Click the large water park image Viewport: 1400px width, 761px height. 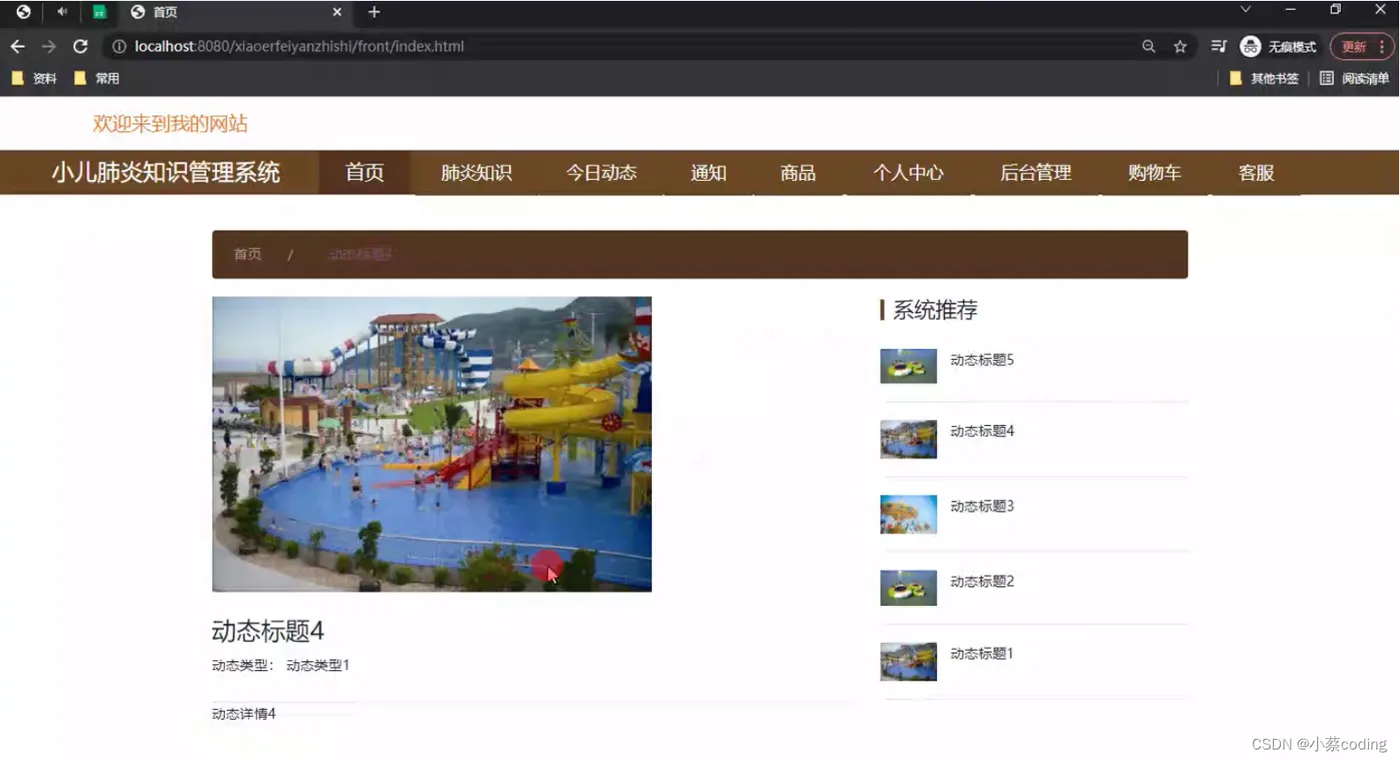tap(432, 444)
